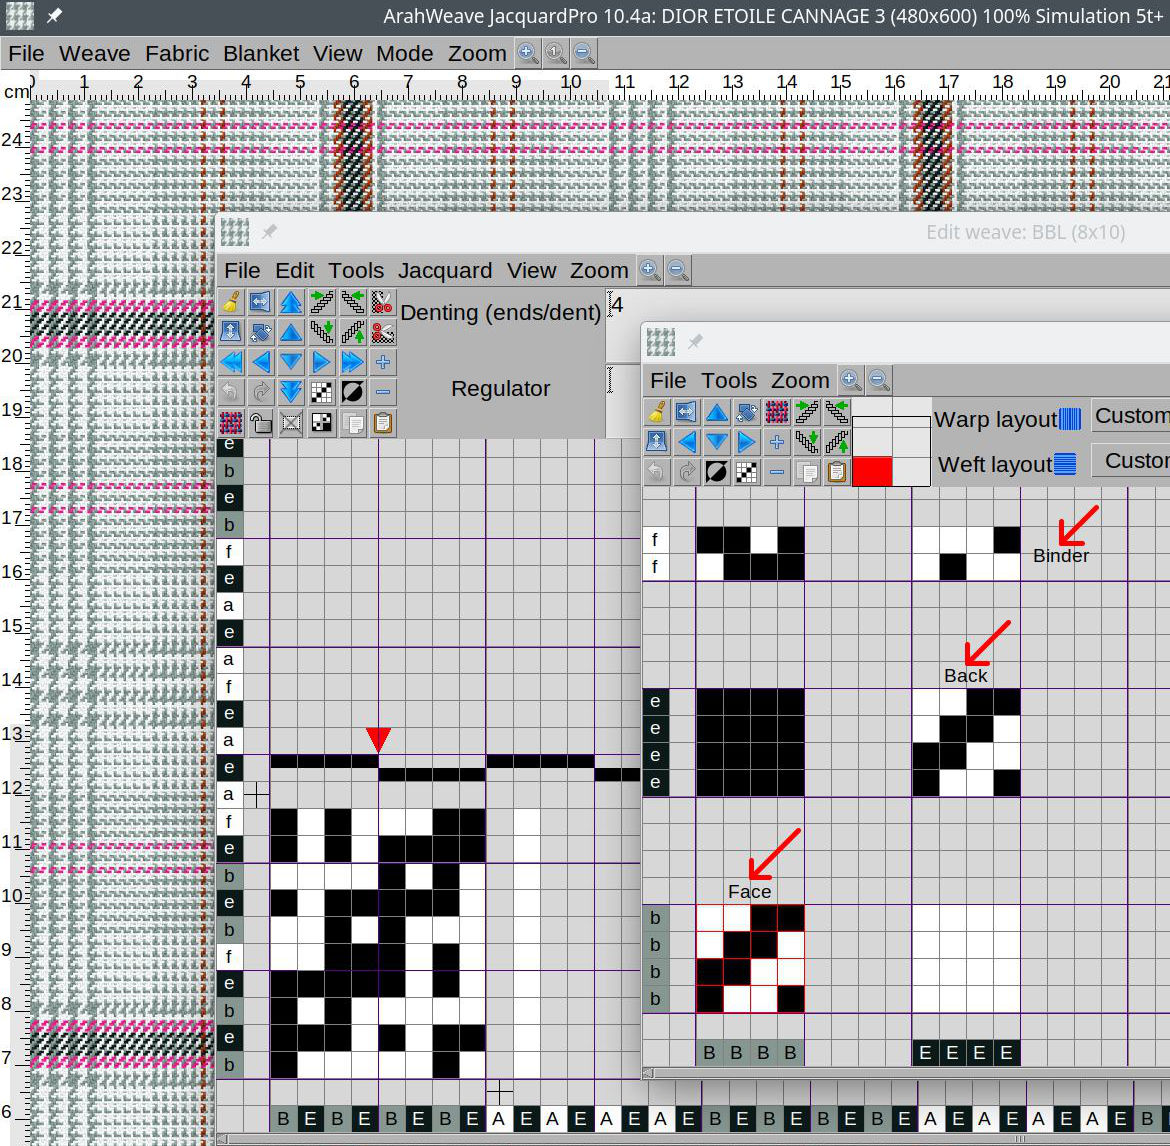Open the Weft layout Custom dropdown
The image size is (1170, 1146).
pyautogui.click(x=1135, y=461)
